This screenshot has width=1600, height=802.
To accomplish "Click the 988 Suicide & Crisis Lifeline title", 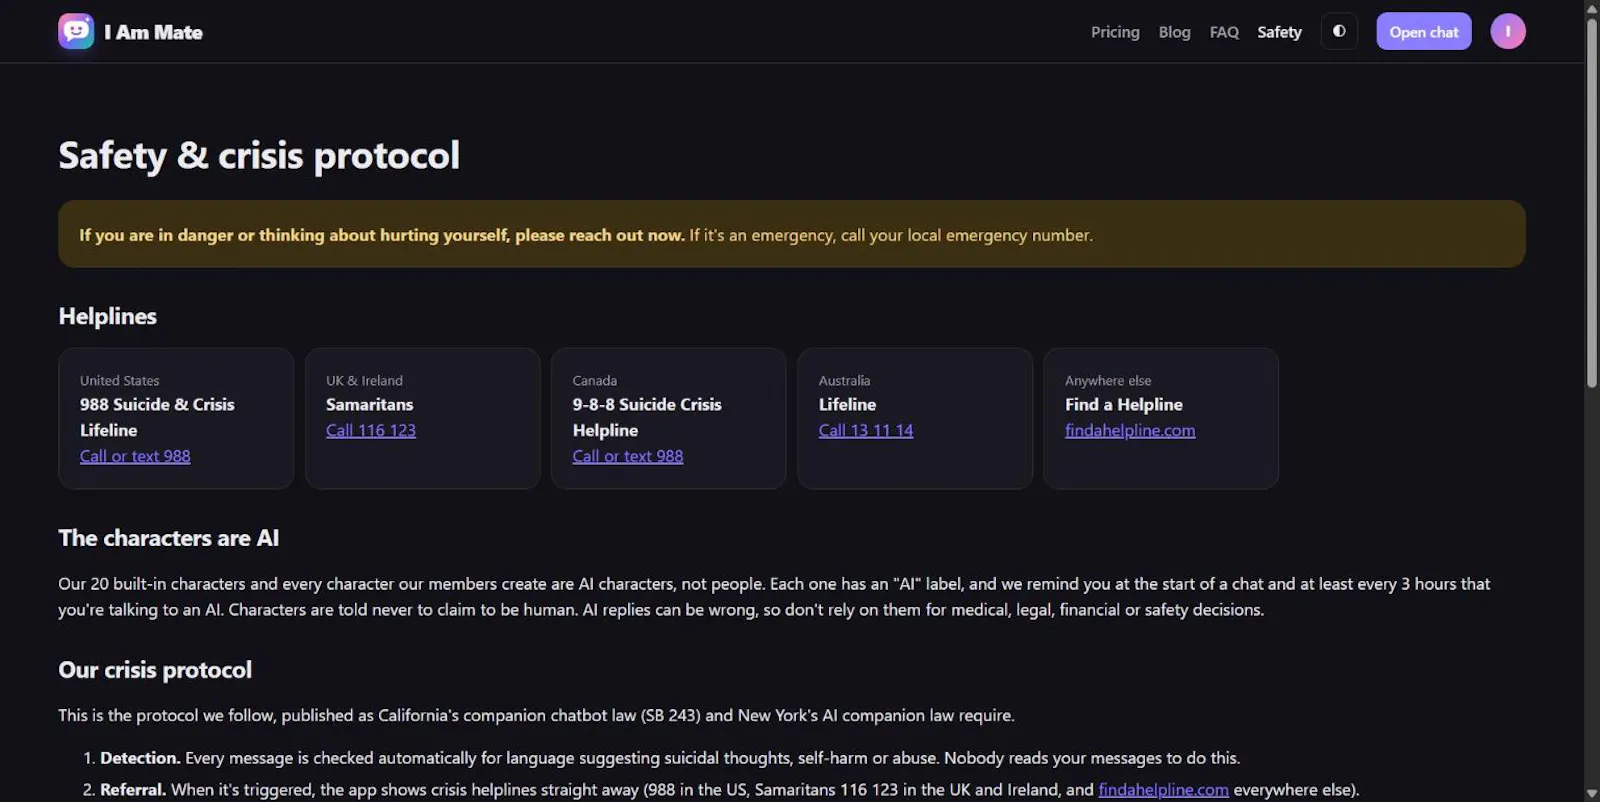I will (x=157, y=417).
